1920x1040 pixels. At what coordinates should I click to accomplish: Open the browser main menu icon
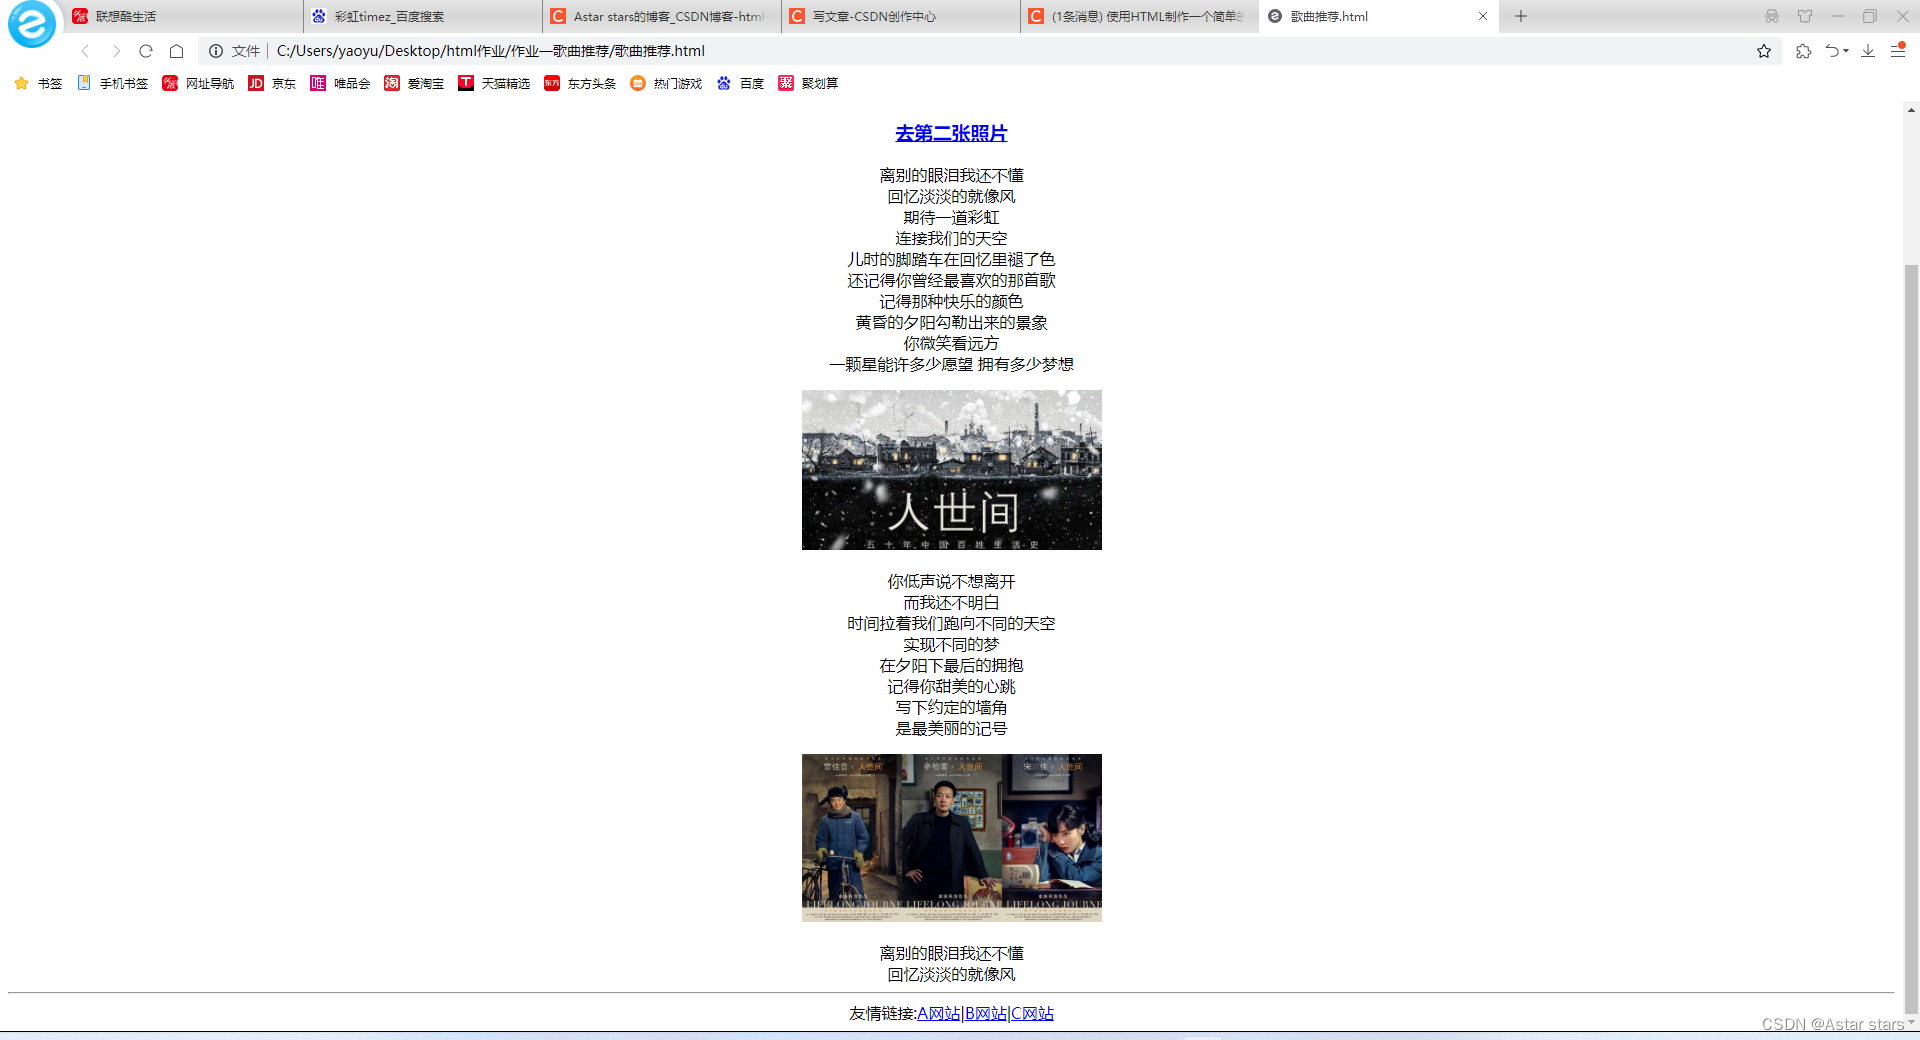click(x=1898, y=51)
